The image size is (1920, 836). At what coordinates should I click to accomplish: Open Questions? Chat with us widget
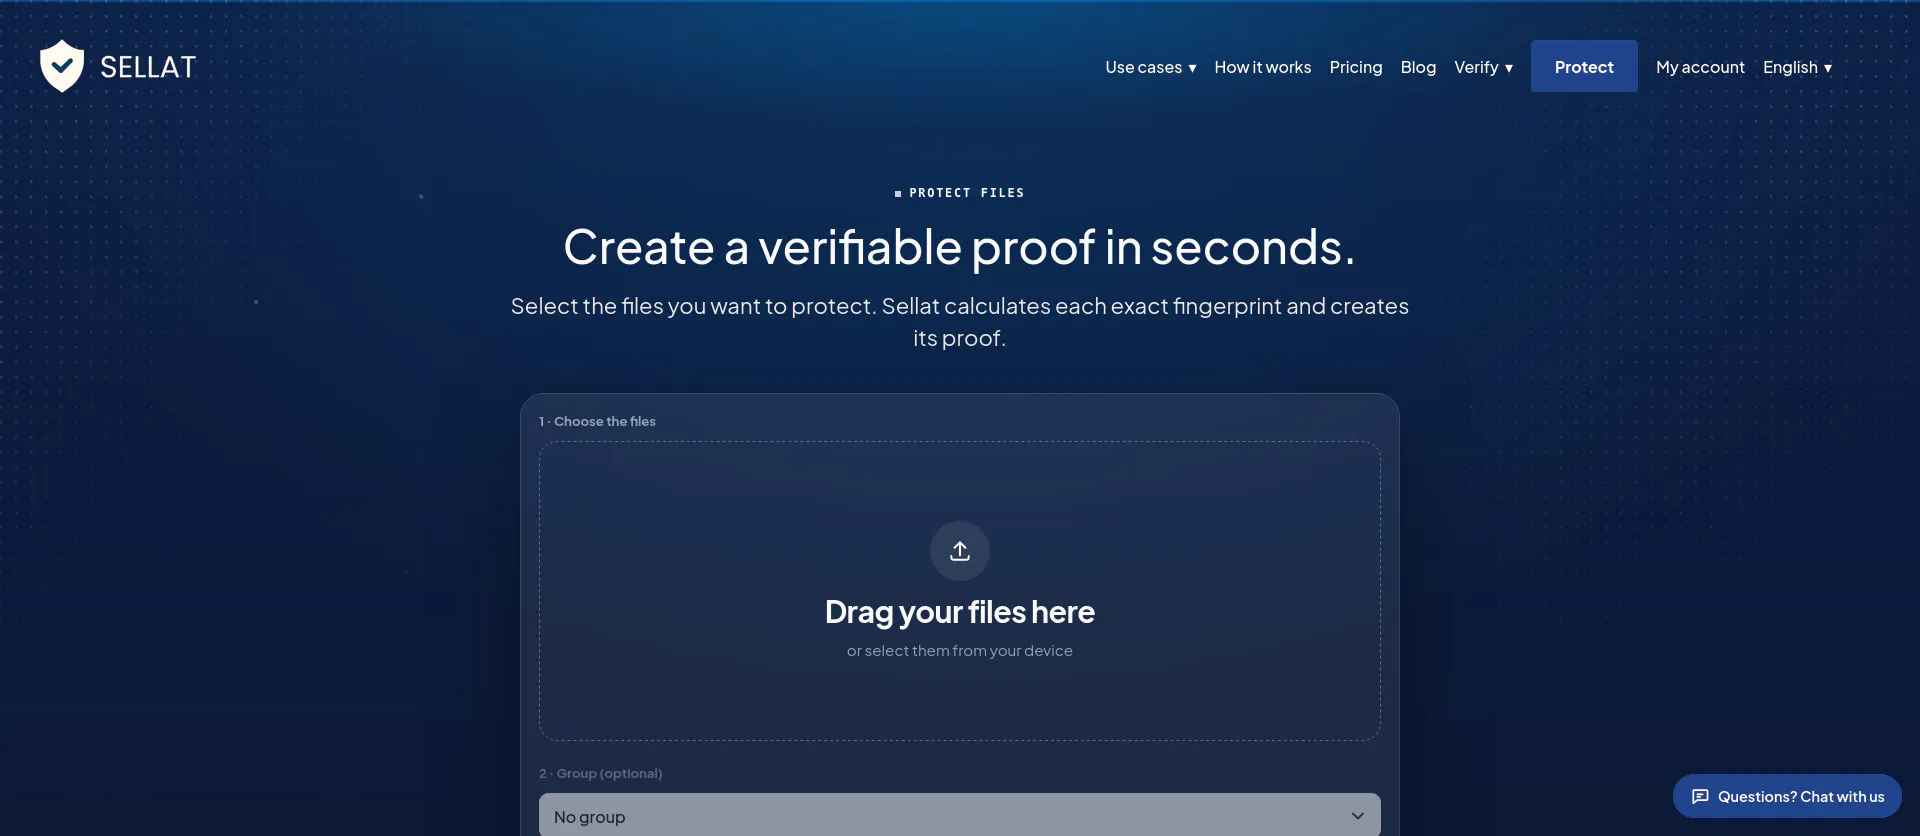click(1787, 796)
